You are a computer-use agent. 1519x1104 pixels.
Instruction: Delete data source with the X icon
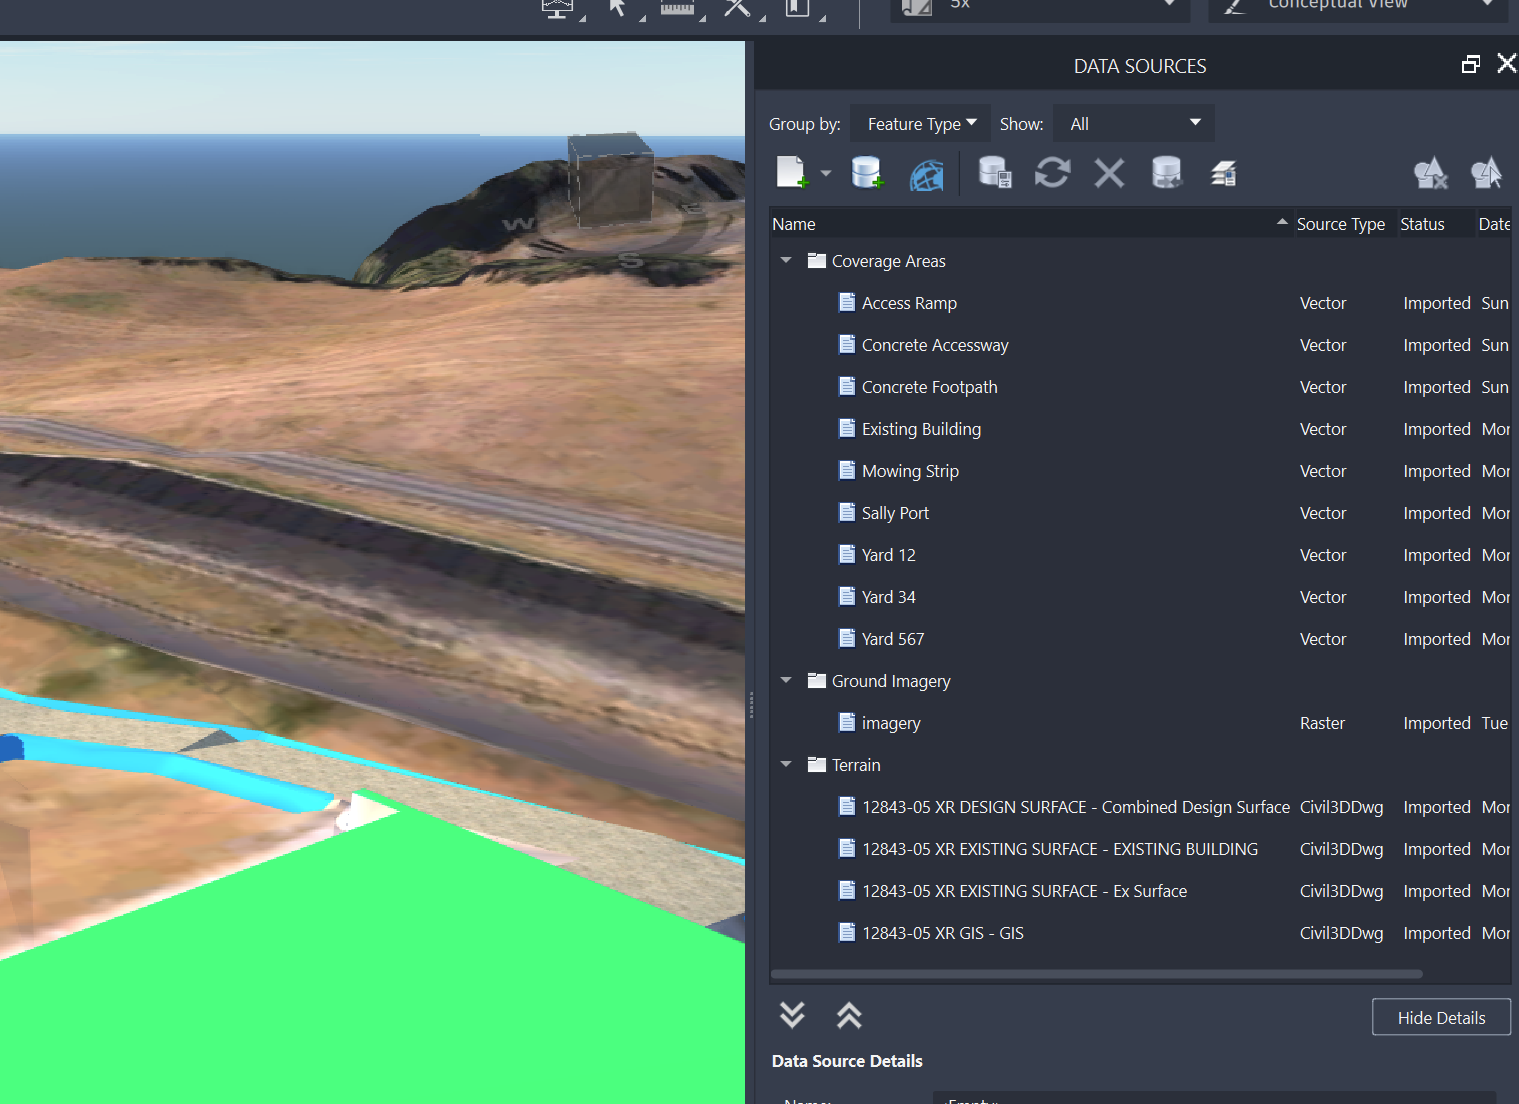point(1109,173)
